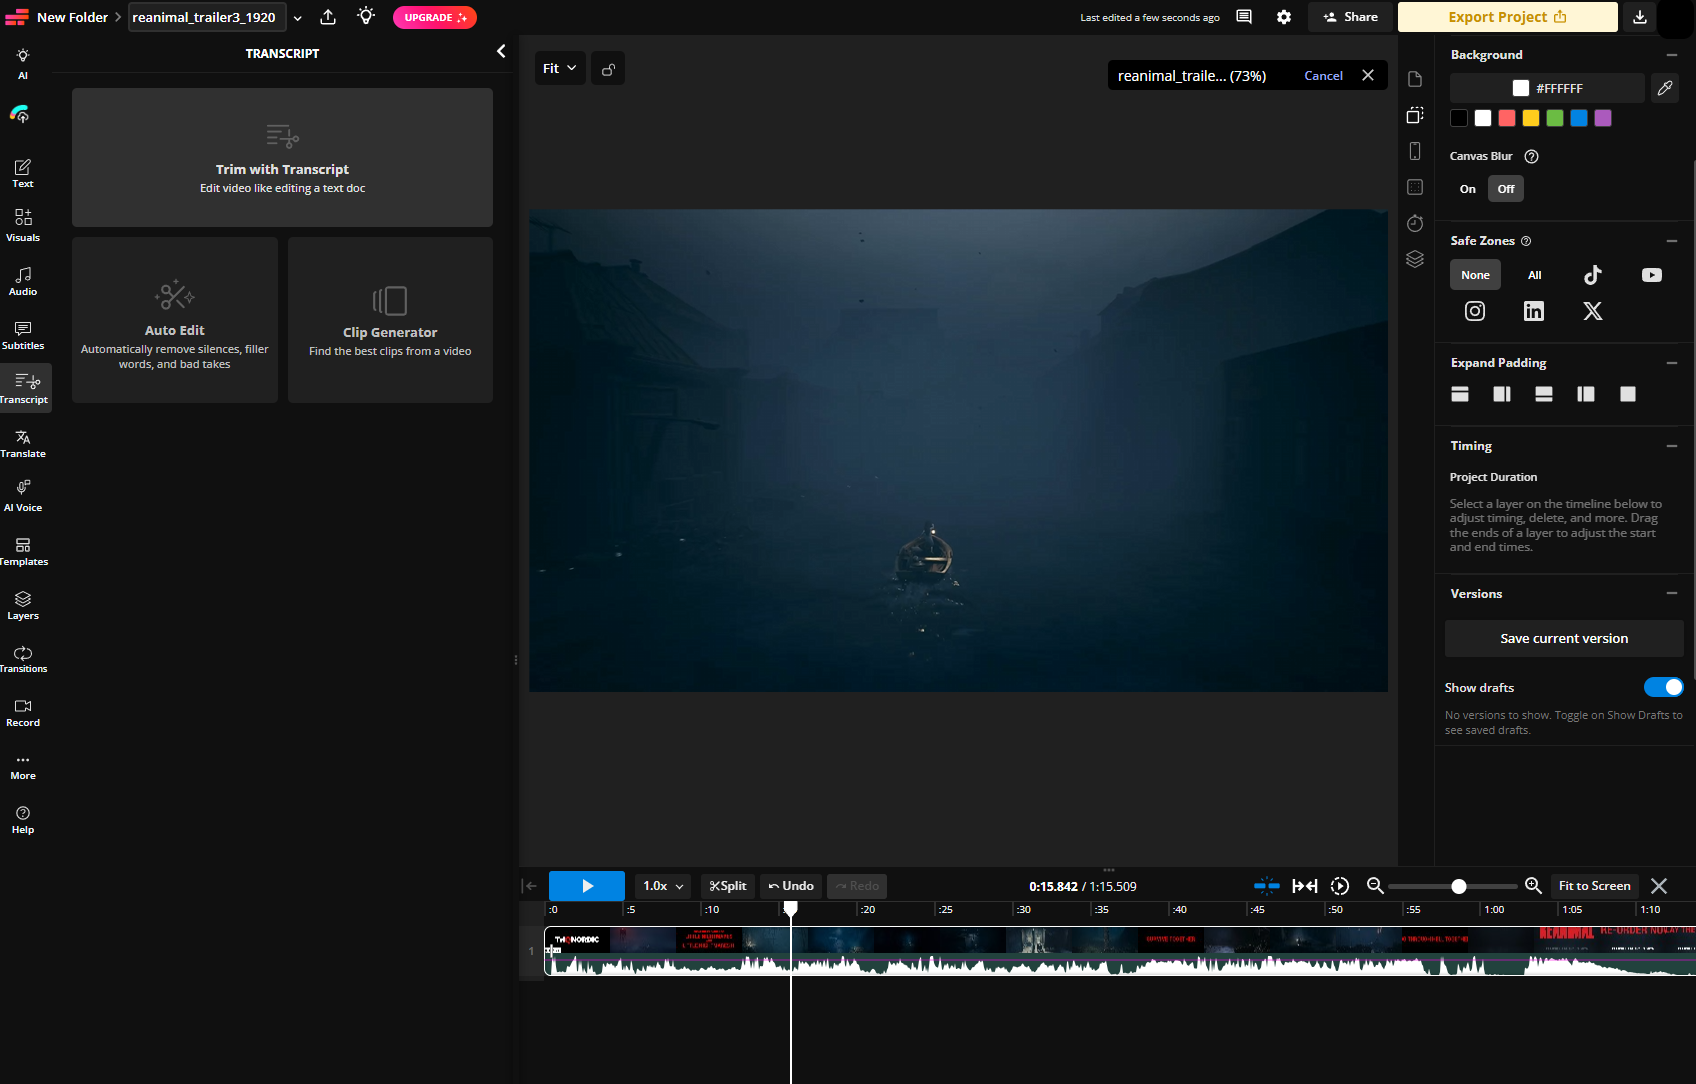Open the AI Voice panel

pos(23,496)
